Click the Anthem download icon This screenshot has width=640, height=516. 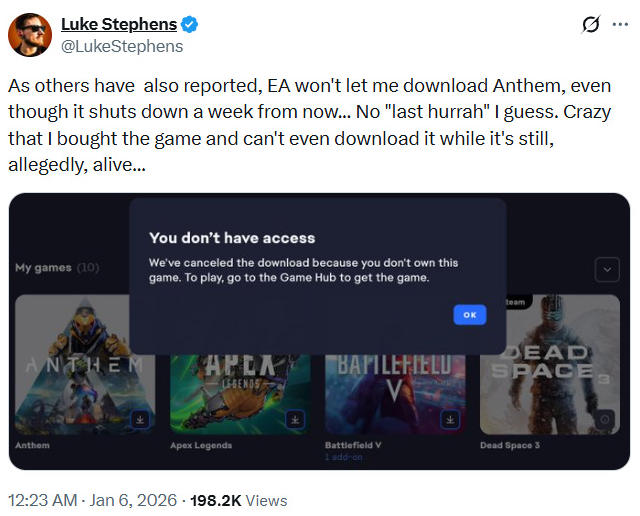click(140, 420)
